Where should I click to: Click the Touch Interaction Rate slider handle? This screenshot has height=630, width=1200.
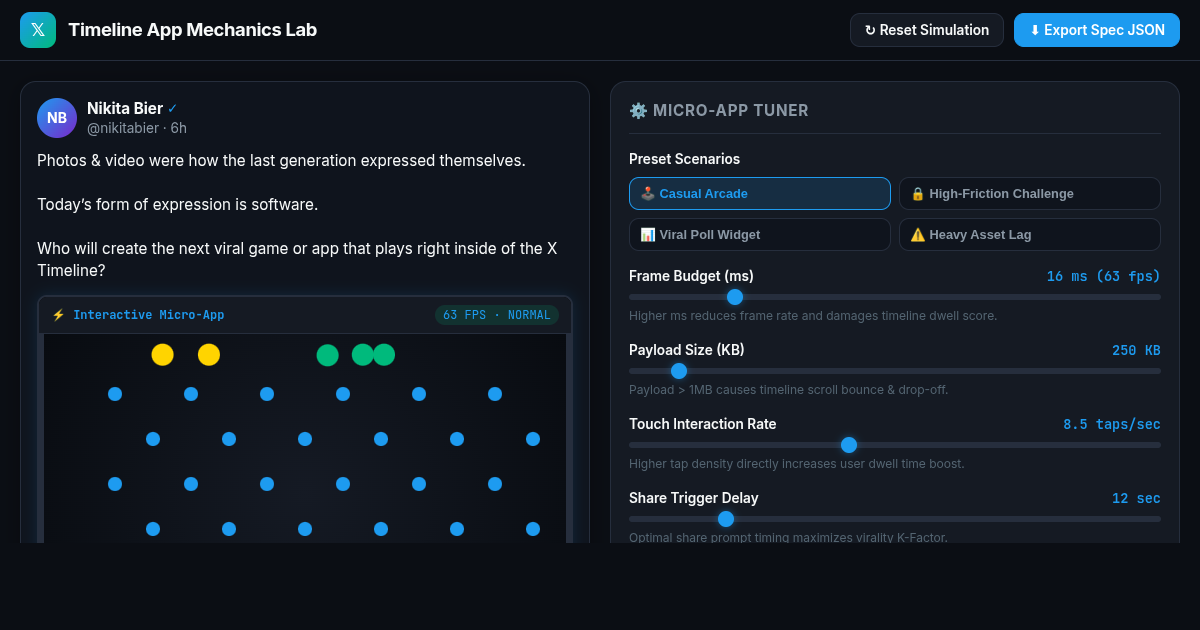[x=849, y=445]
